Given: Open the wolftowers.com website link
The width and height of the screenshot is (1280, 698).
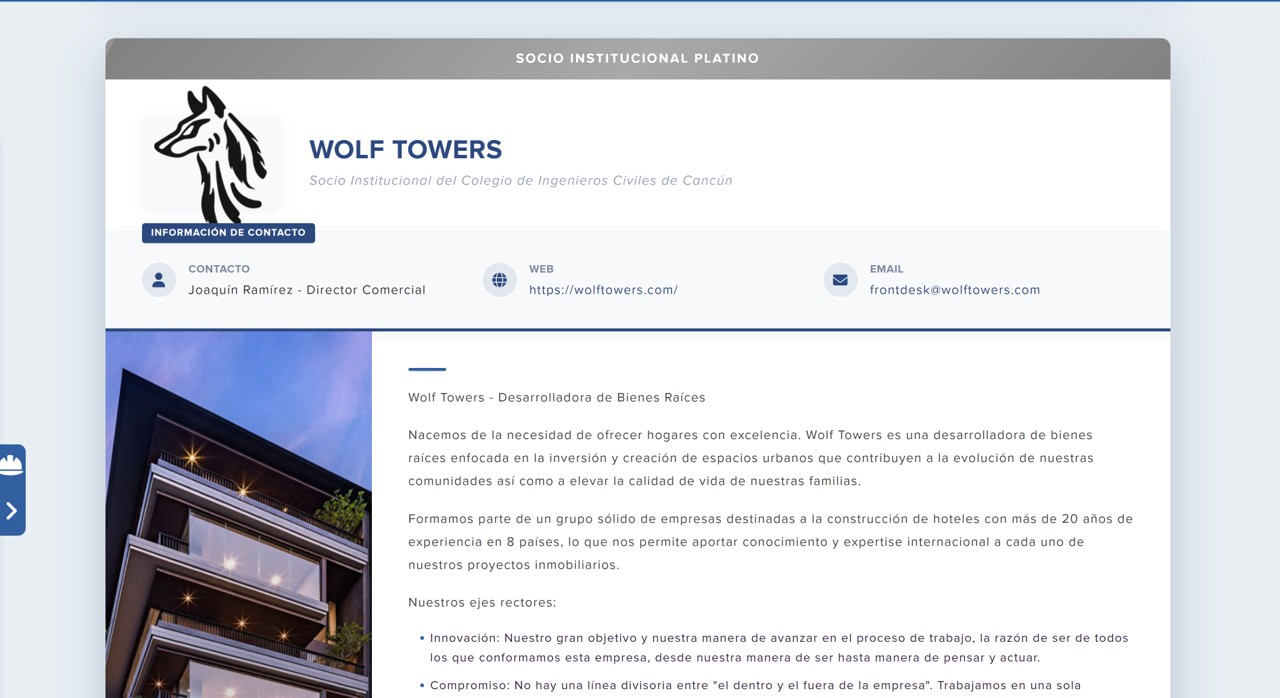Looking at the screenshot, I should (603, 289).
